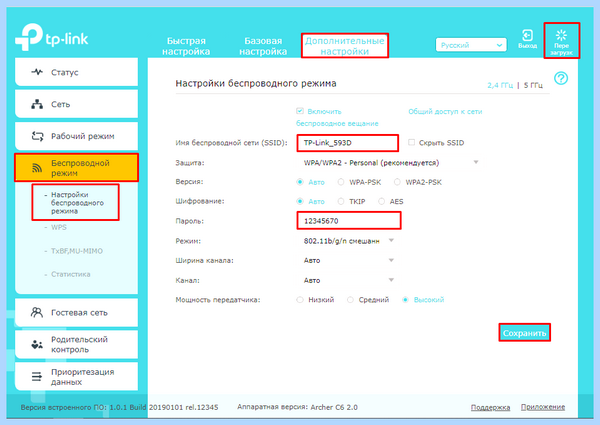
Task: Switch to 2,4 ГГц band
Action: (x=500, y=85)
